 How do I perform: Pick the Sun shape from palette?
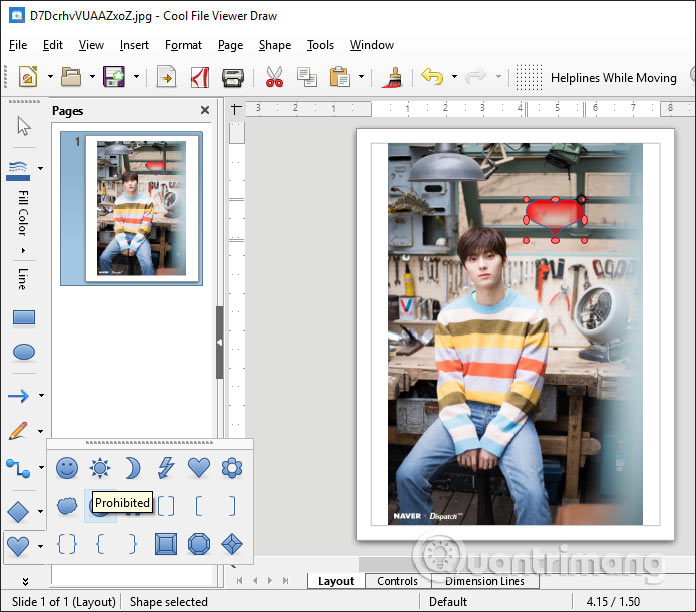tap(100, 467)
